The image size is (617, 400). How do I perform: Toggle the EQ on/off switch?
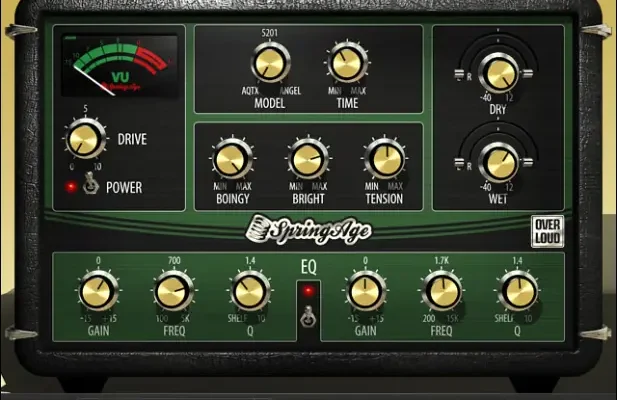[x=309, y=320]
